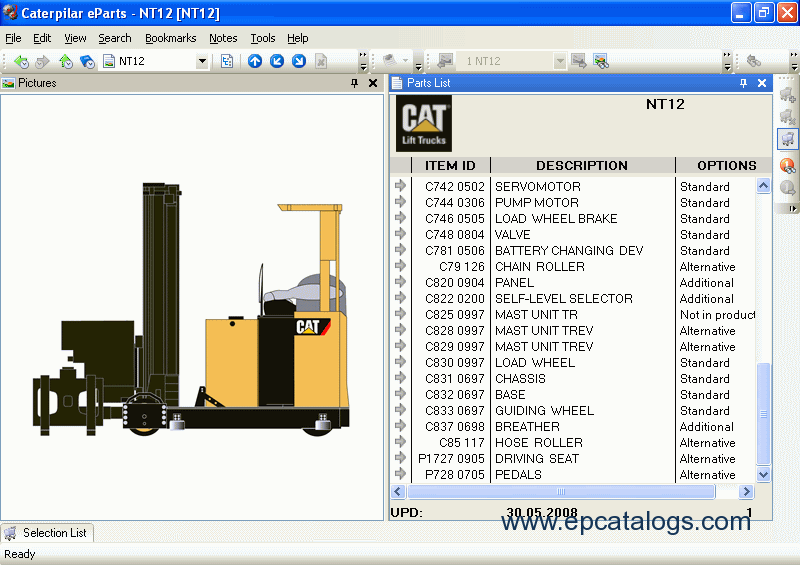Select item ID C748 0804

click(x=455, y=235)
